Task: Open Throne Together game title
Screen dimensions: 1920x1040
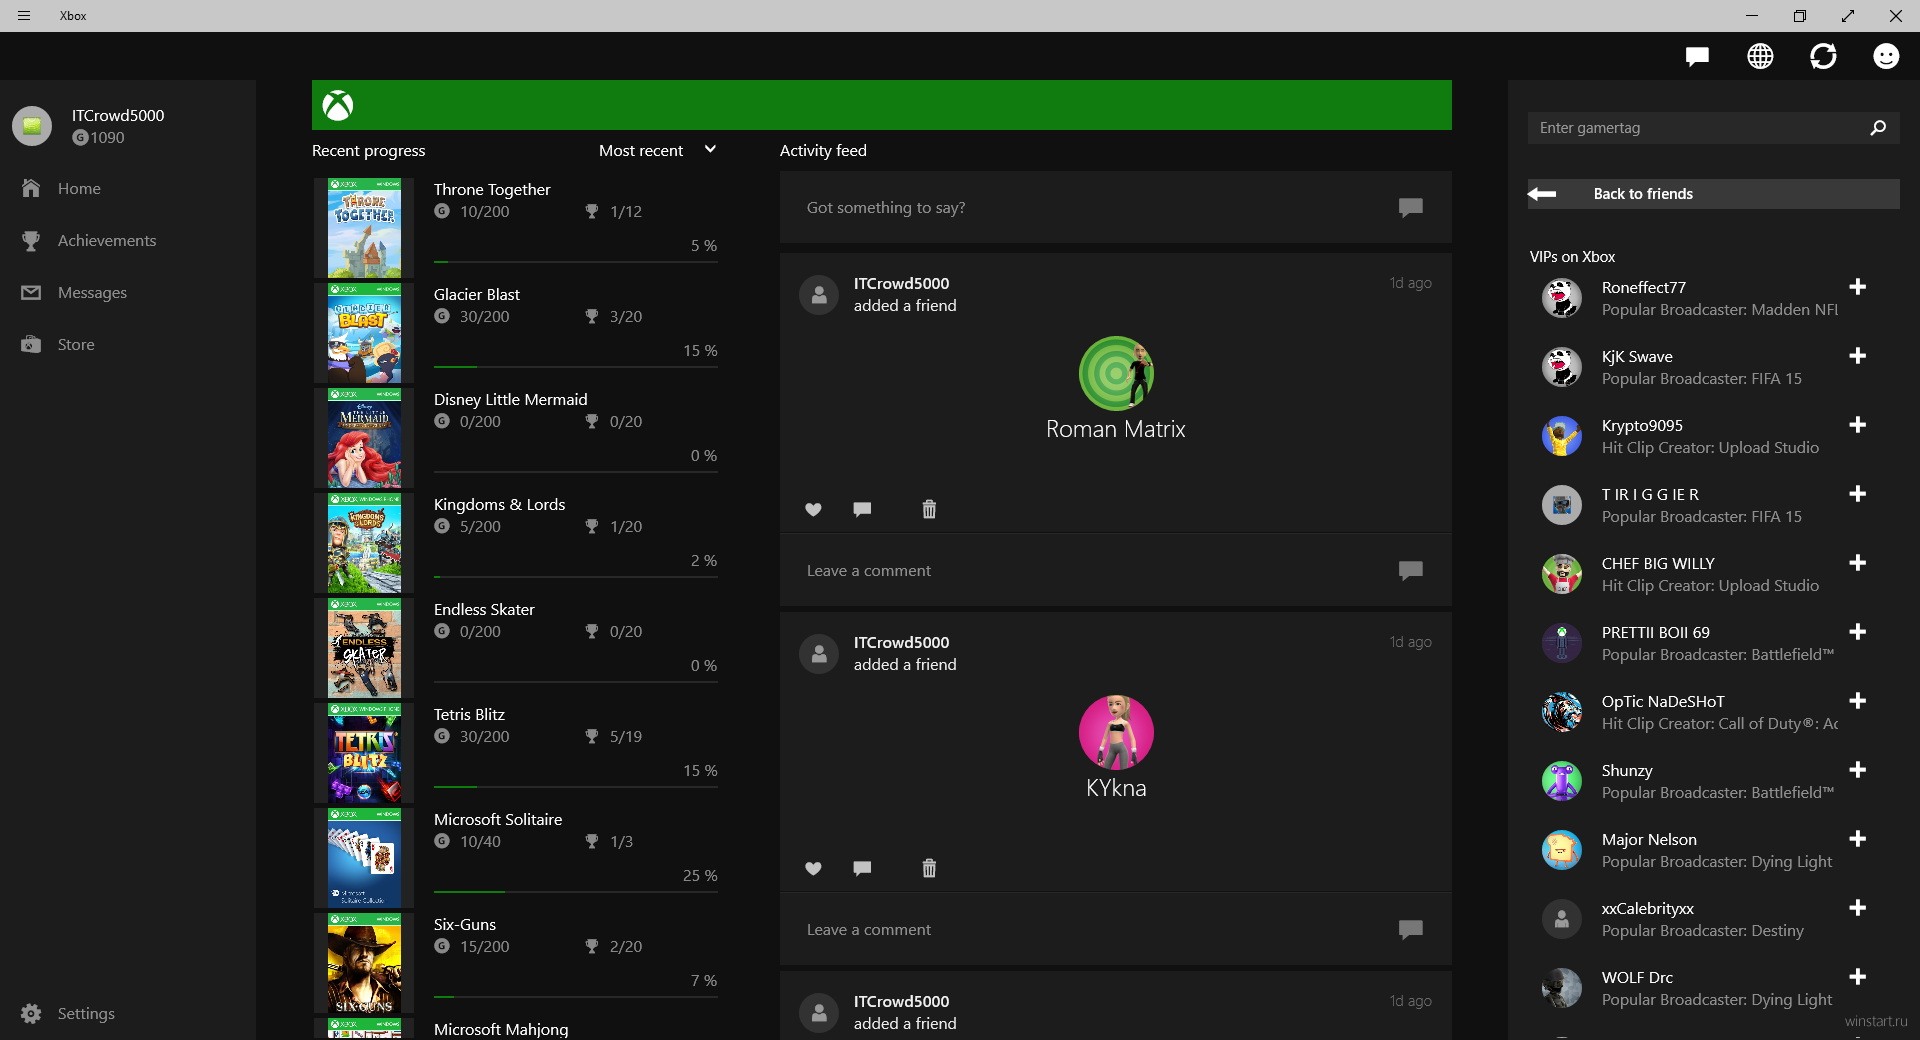Action: [x=492, y=189]
